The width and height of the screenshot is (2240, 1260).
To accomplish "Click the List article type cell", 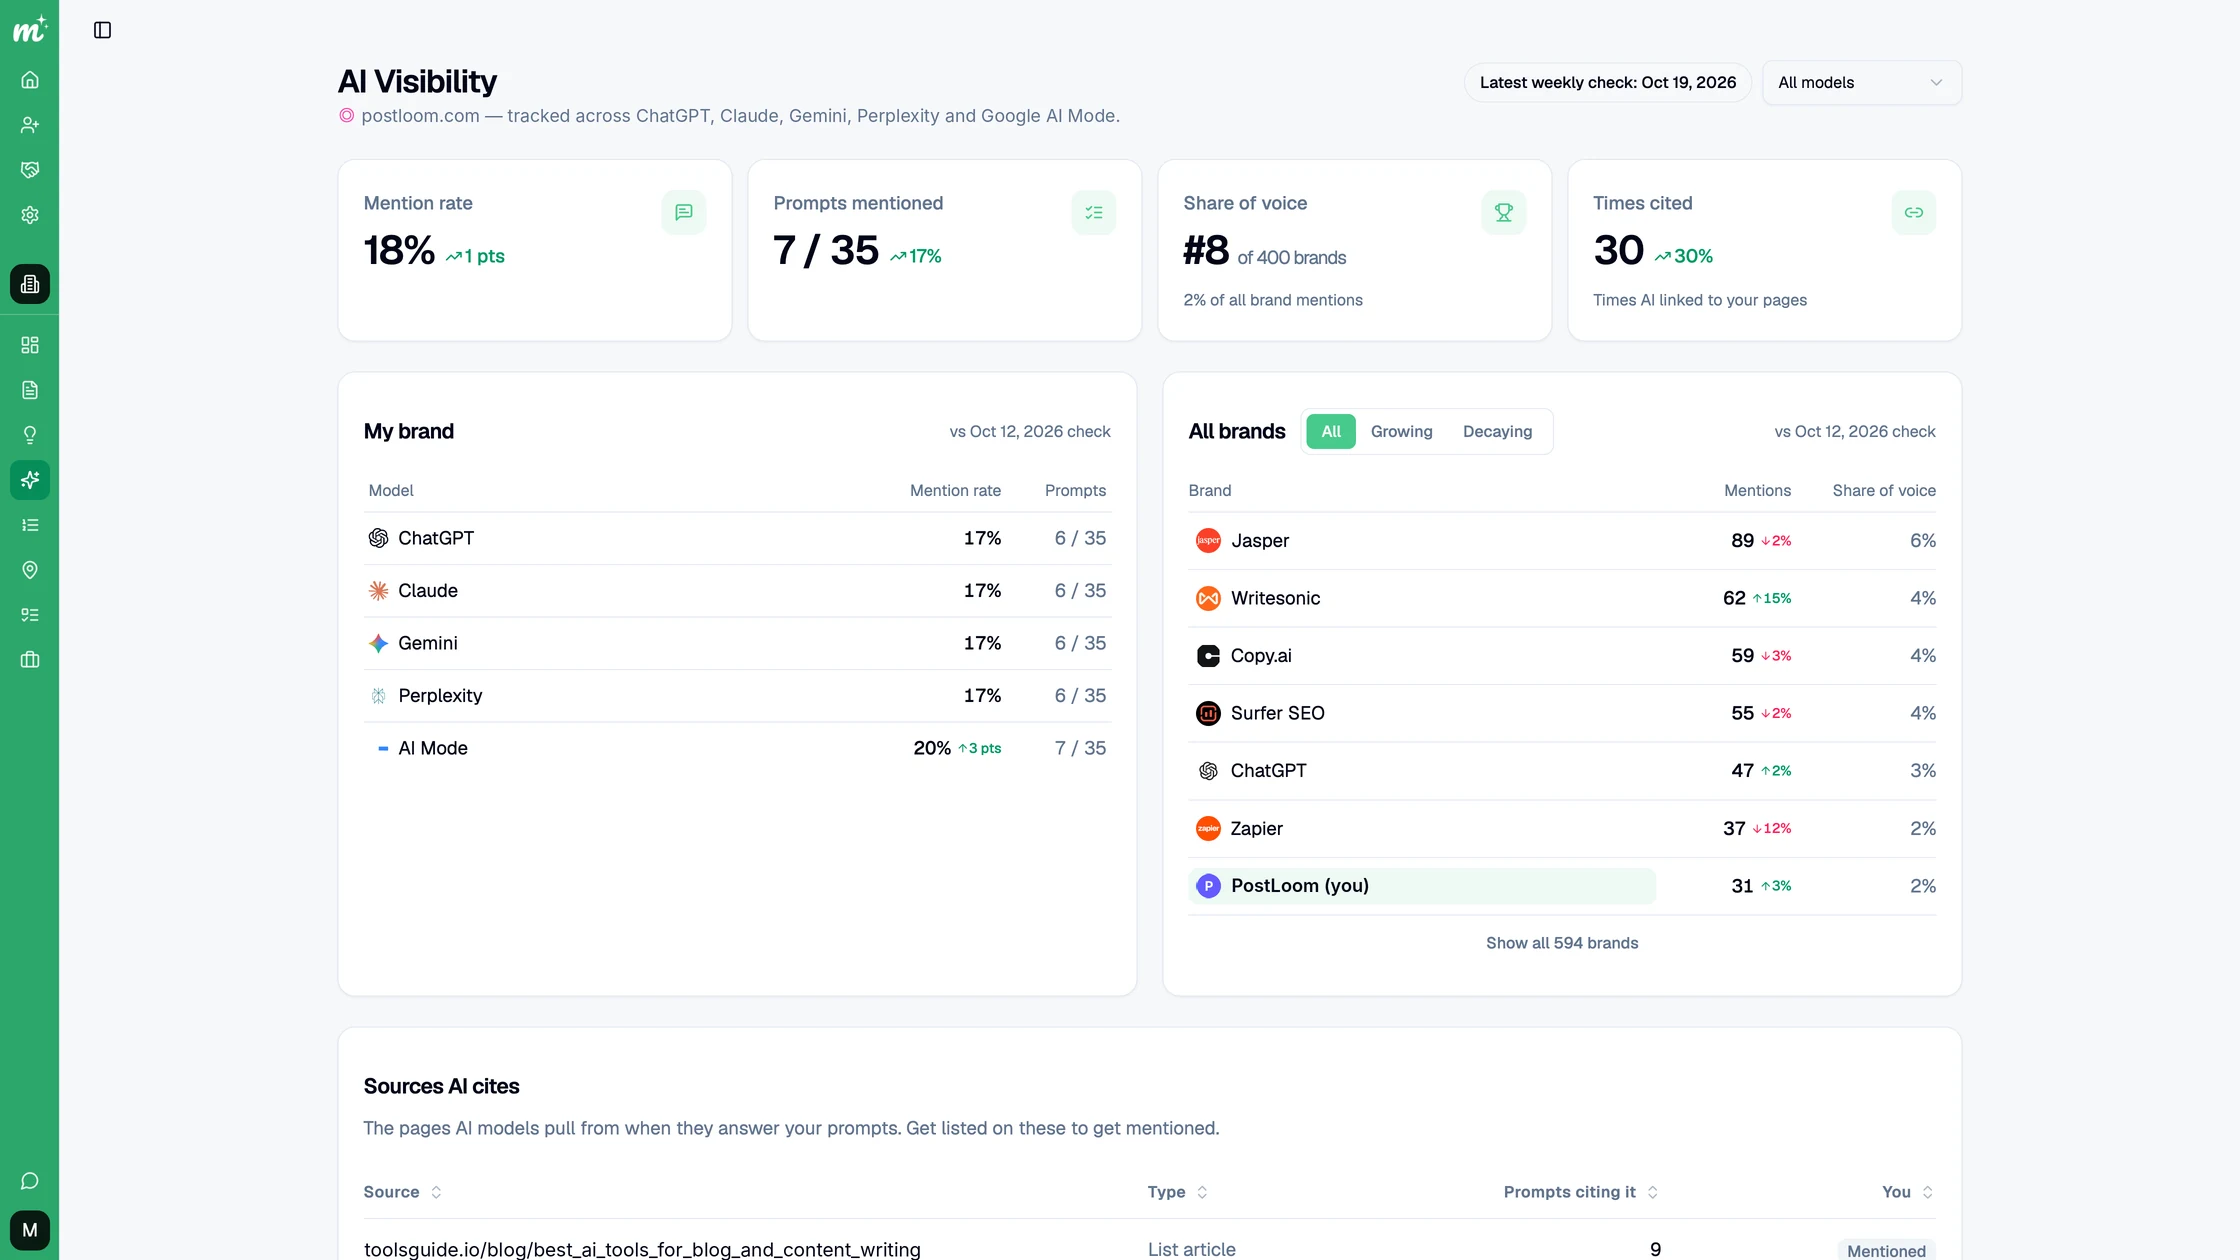I will pos(1191,1249).
